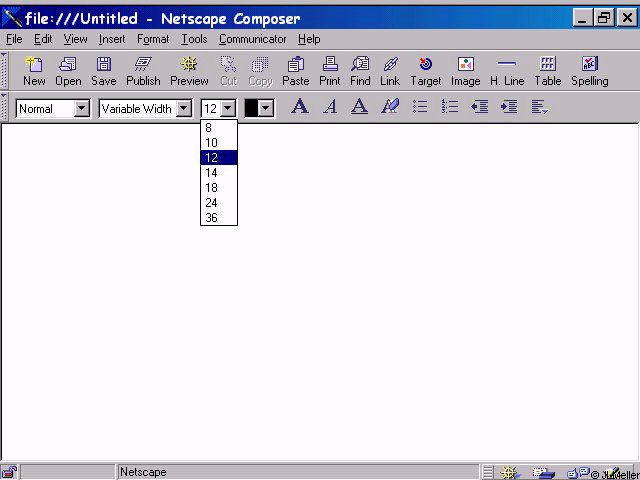The width and height of the screenshot is (640, 480).
Task: Insert an Image from toolbar
Action: (465, 71)
